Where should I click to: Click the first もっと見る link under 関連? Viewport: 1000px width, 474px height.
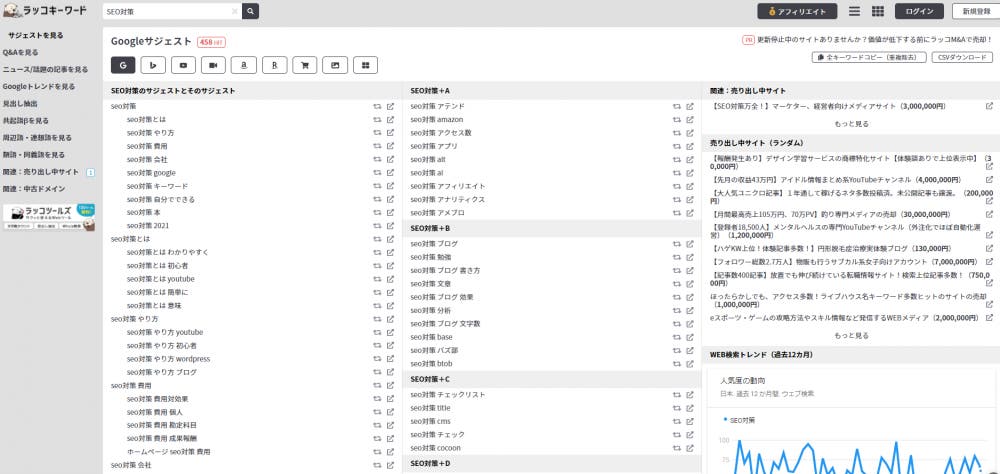[x=851, y=124]
